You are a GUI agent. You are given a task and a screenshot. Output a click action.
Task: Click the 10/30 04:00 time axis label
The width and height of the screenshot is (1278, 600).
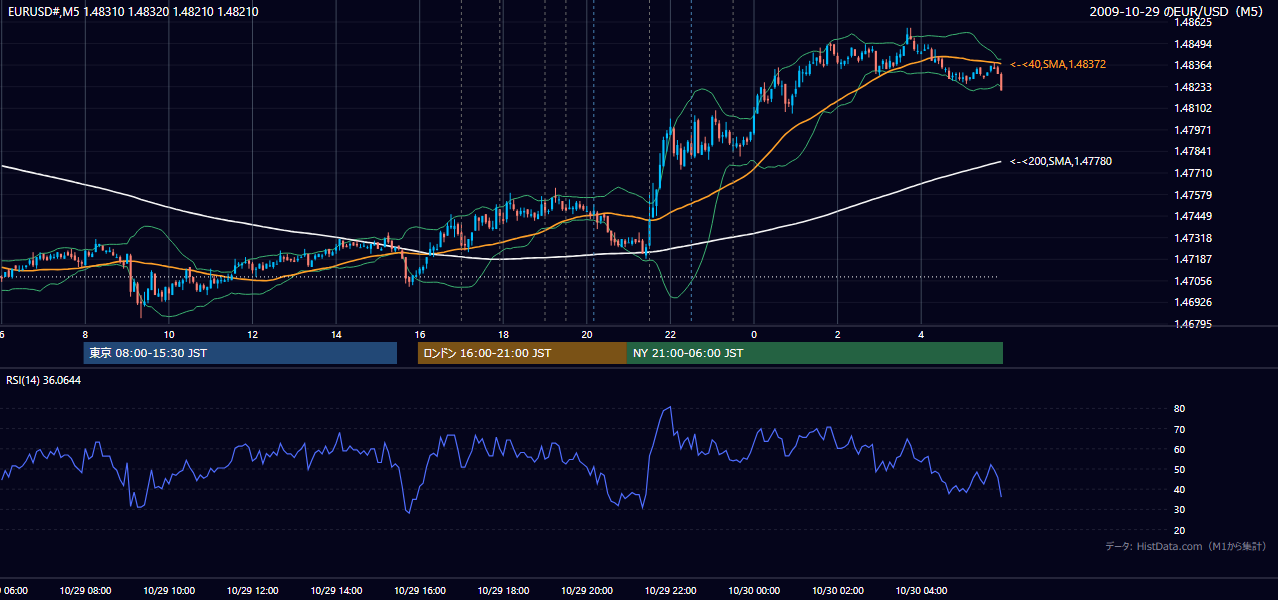[922, 590]
